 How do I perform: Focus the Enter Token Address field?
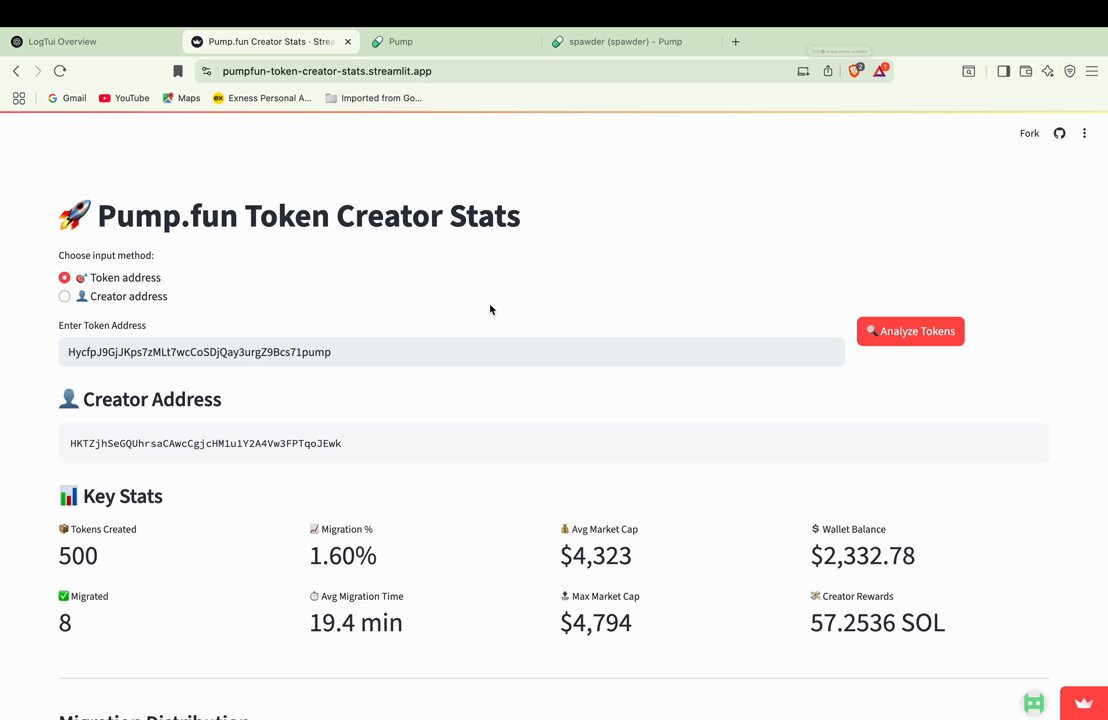tap(452, 352)
